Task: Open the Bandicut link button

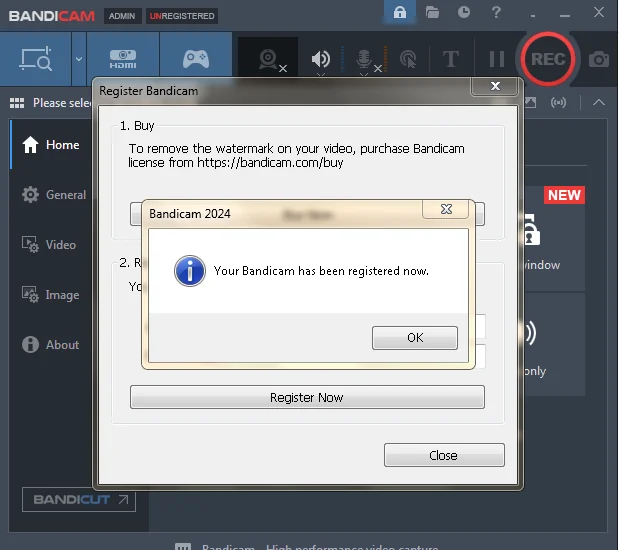Action: point(79,499)
